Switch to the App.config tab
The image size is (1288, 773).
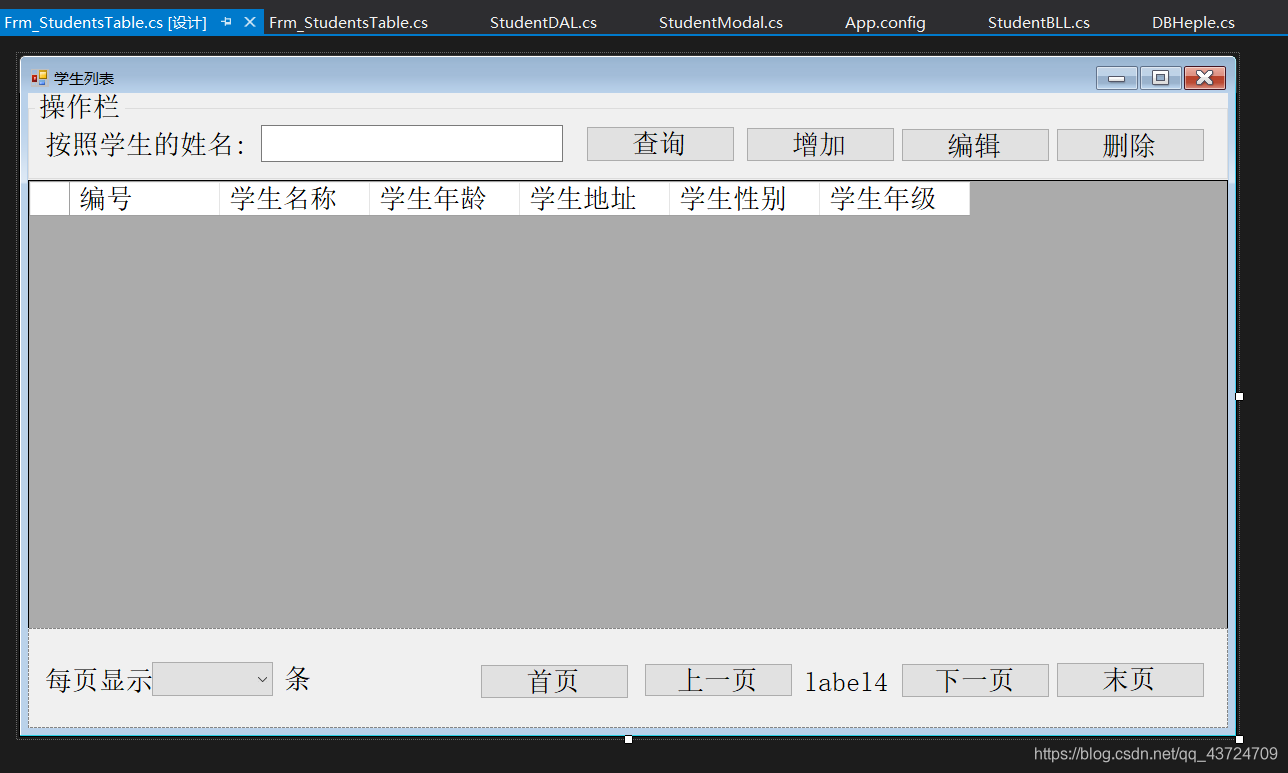tap(885, 22)
